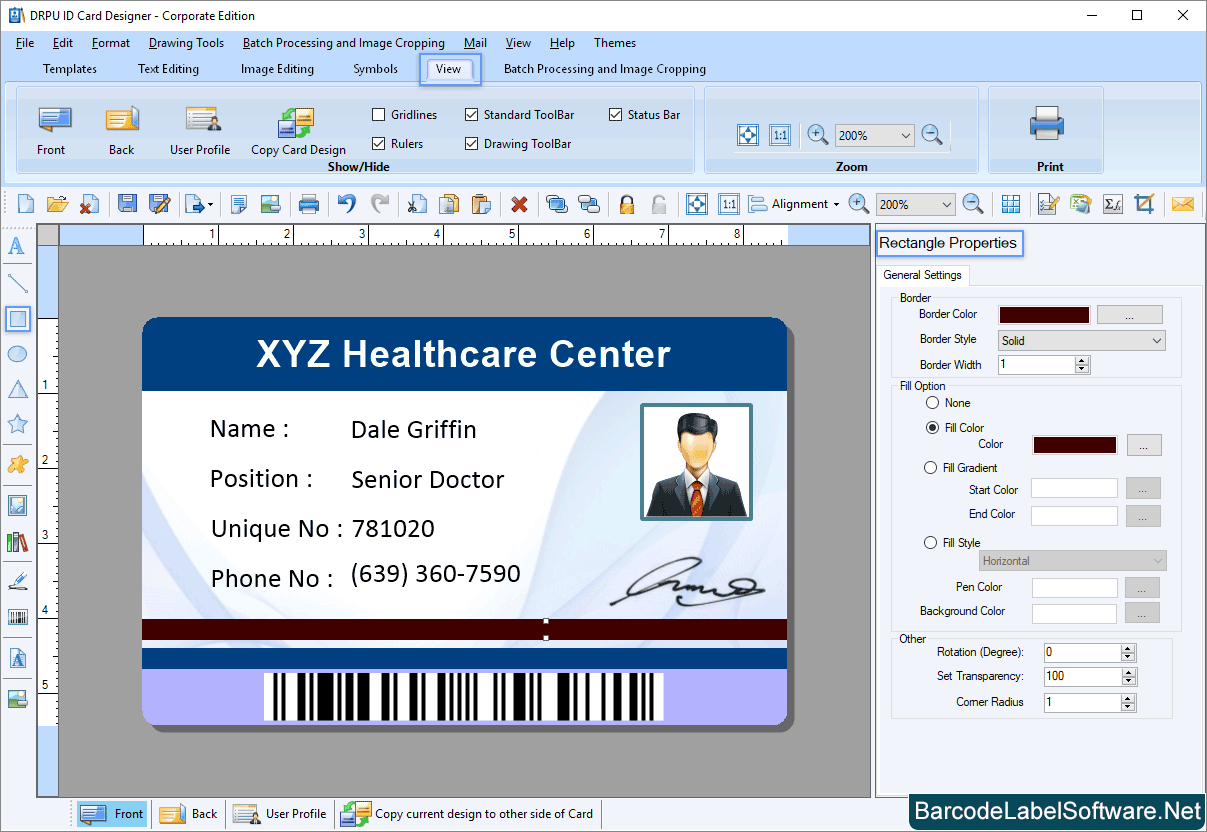The image size is (1207, 832).
Task: Enable the Gridlines checkbox
Action: pyautogui.click(x=377, y=114)
